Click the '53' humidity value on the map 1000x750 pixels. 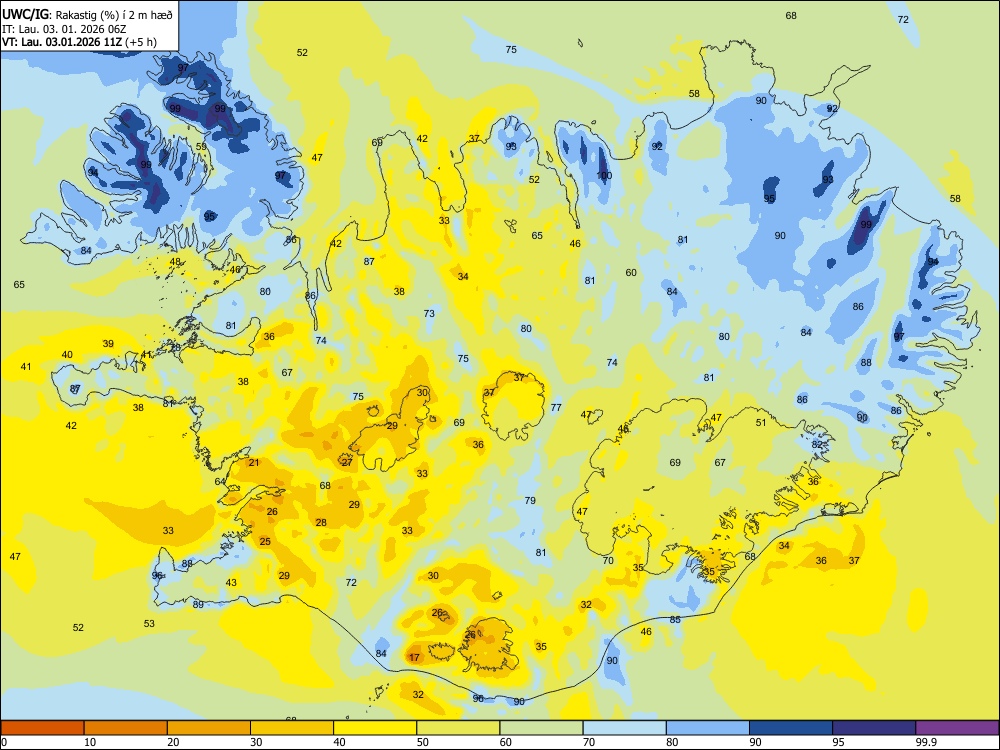(x=149, y=623)
